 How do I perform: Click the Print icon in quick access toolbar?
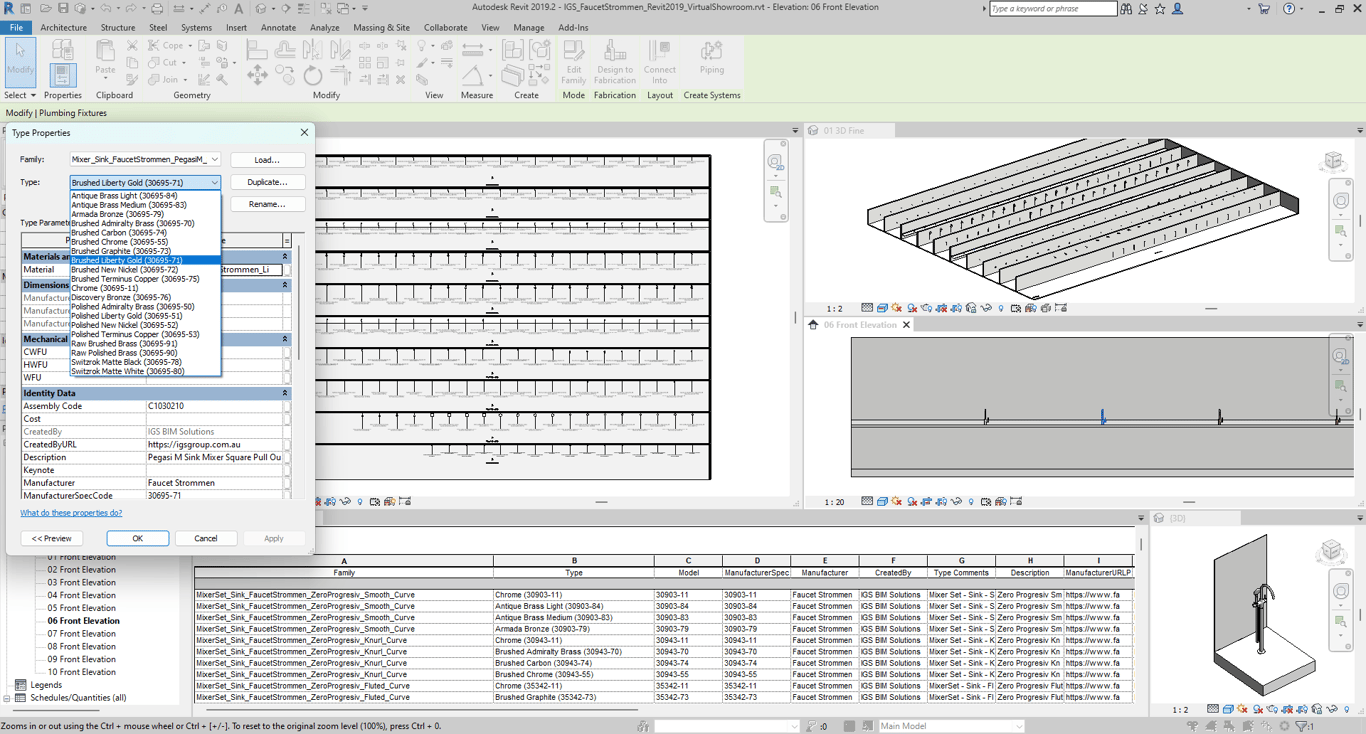tap(157, 9)
